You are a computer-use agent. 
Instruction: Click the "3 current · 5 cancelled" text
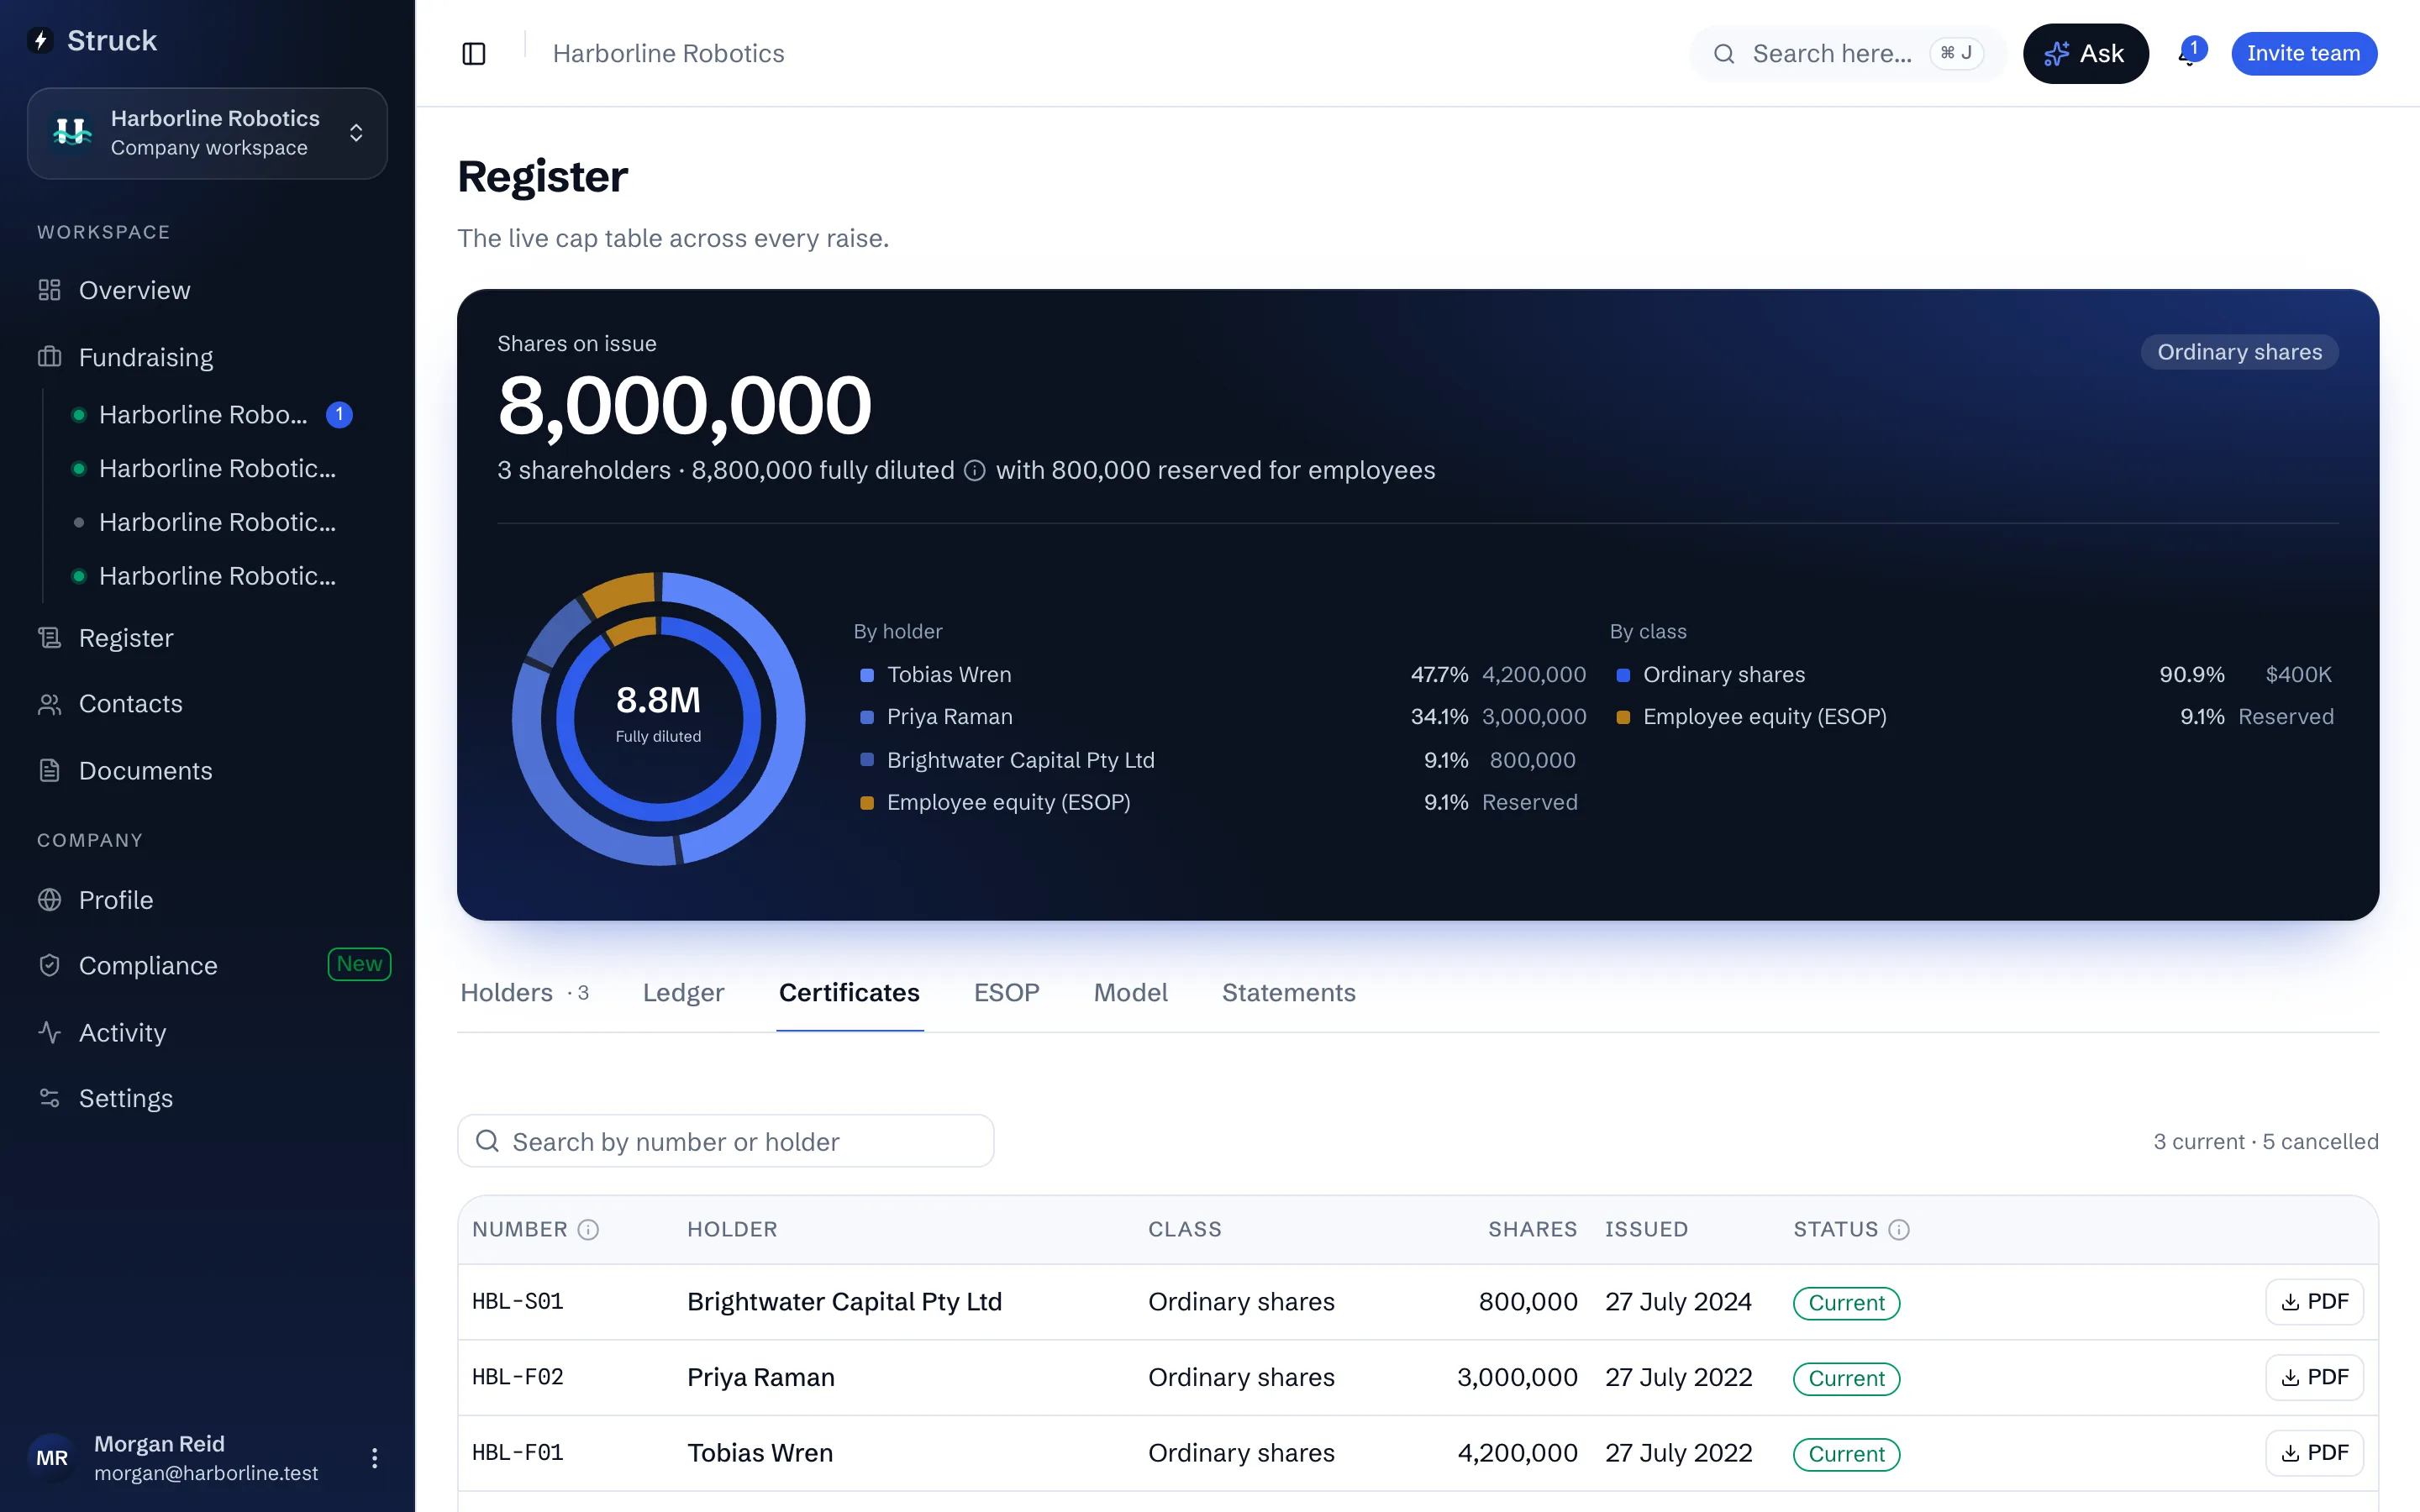tap(2265, 1141)
